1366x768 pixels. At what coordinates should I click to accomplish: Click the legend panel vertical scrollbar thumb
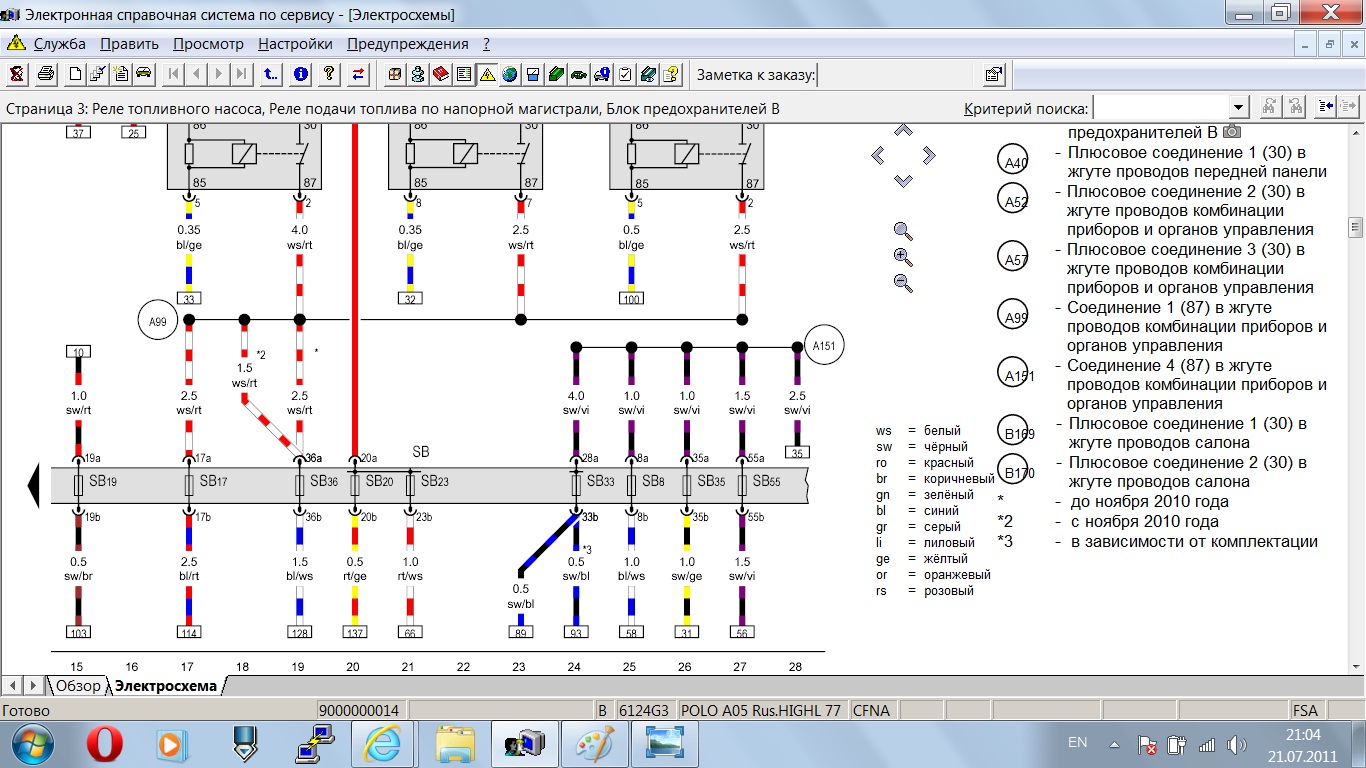click(x=1355, y=225)
